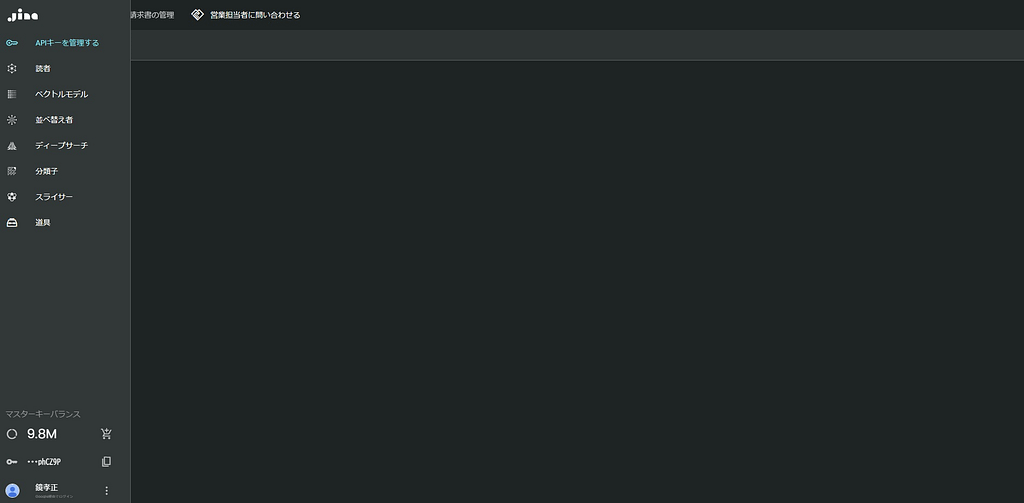Click the マスターキーバランス label

click(43, 413)
